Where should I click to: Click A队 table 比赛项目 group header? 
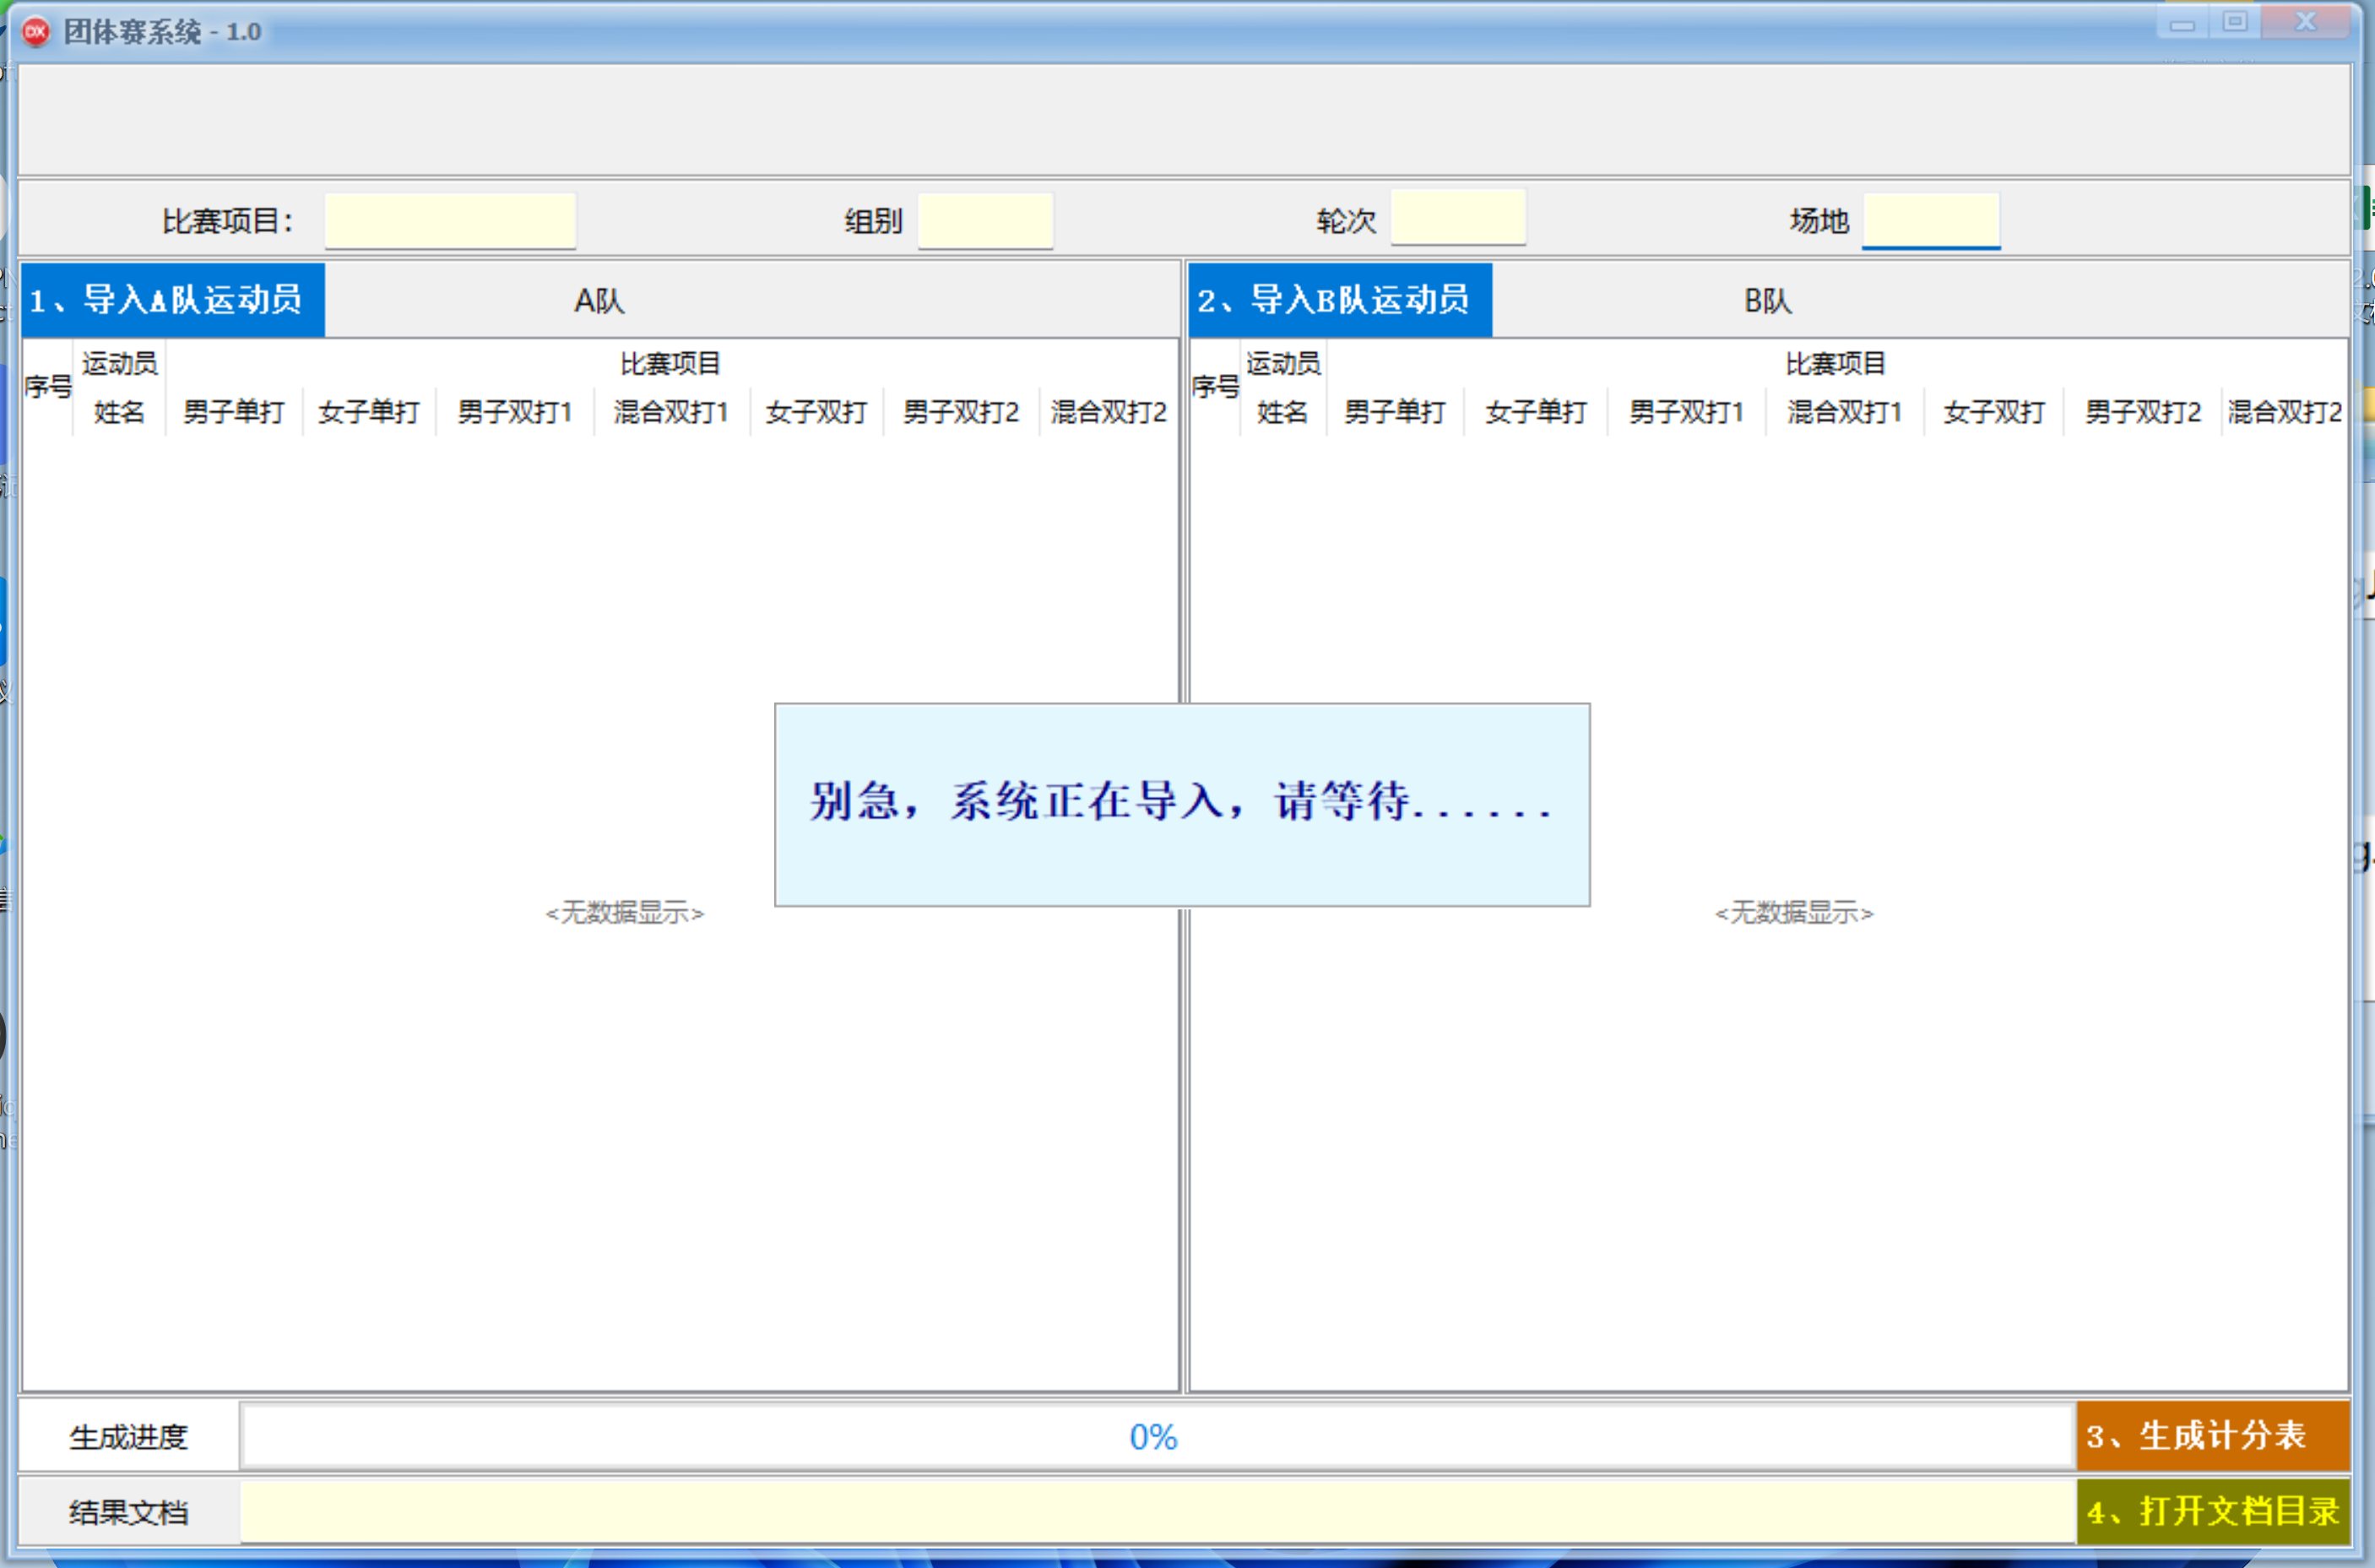[671, 364]
